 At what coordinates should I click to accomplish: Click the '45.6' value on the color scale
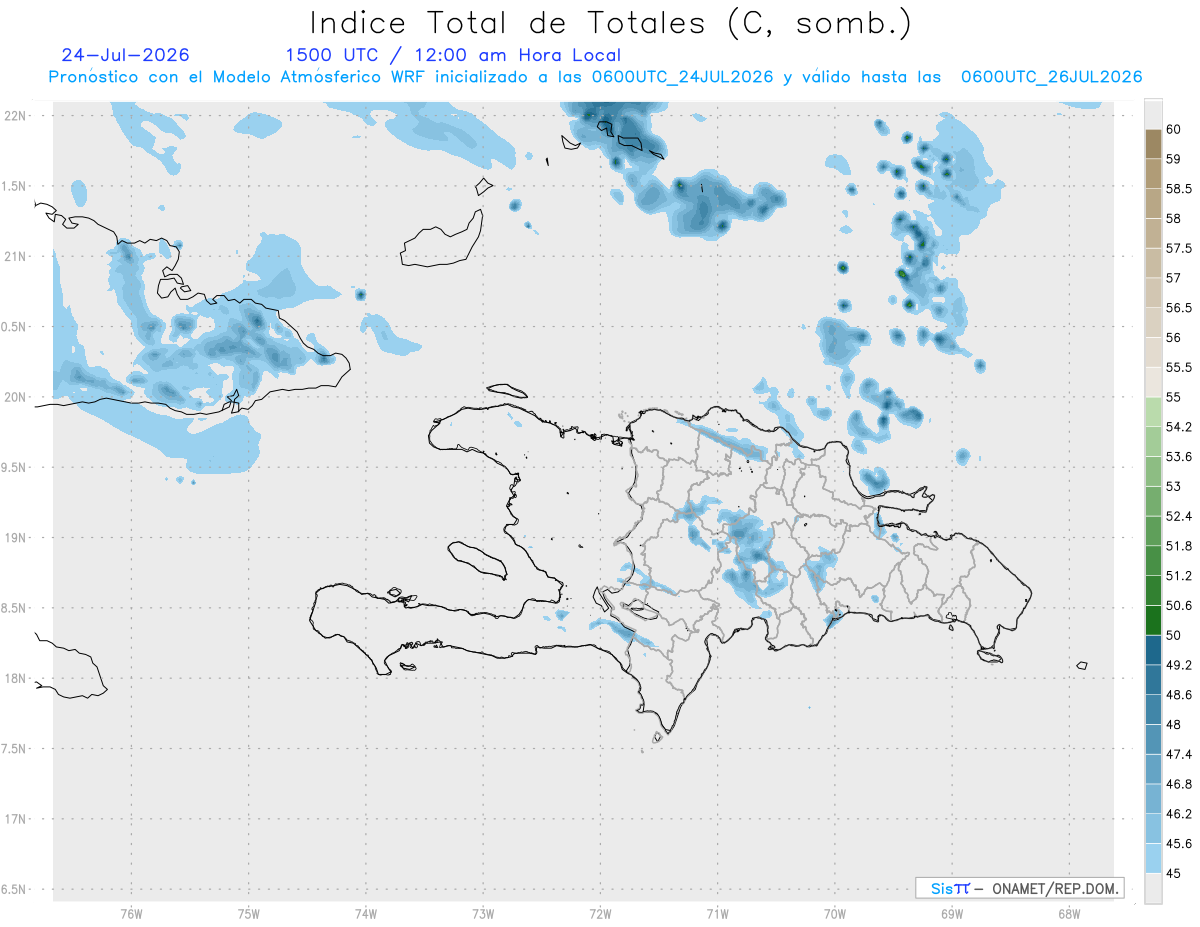1179,843
